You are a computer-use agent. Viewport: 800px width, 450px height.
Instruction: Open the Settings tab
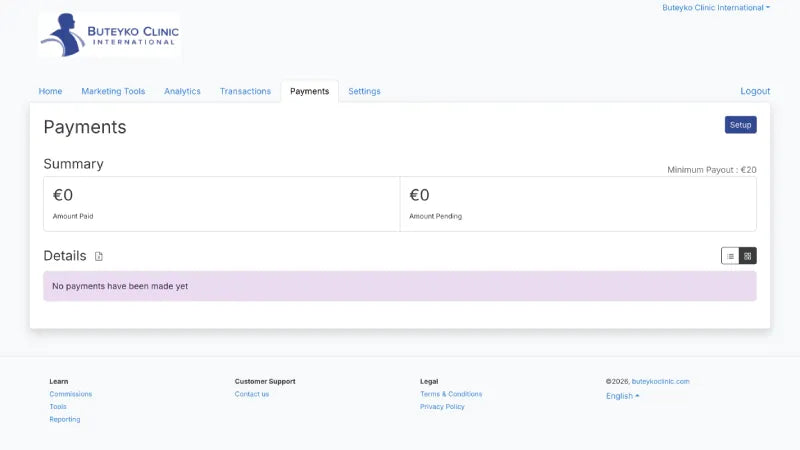pyautogui.click(x=364, y=91)
